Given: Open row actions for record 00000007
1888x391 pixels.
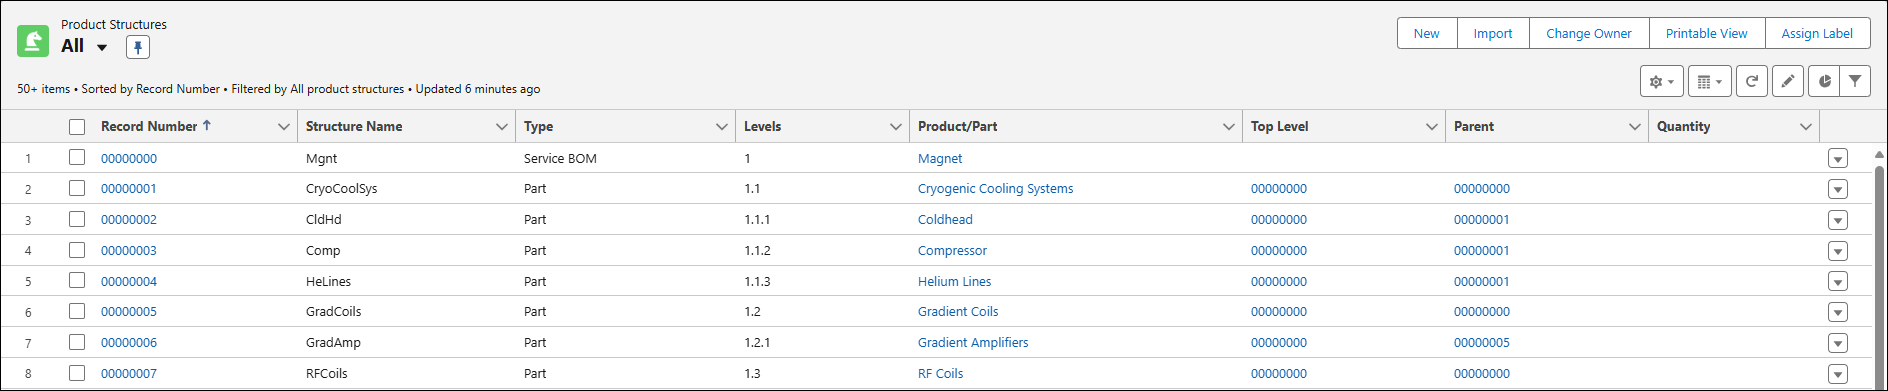Looking at the screenshot, I should coord(1838,374).
